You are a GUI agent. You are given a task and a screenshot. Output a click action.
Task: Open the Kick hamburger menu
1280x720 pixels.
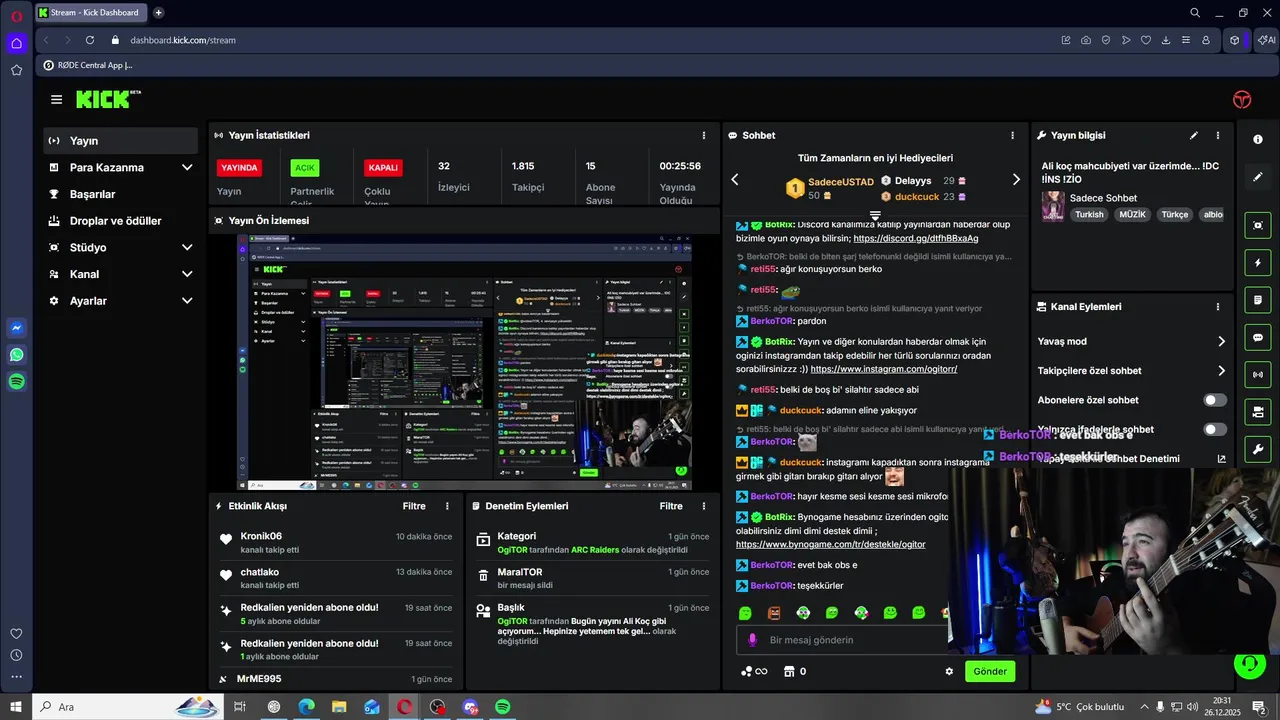tap(57, 99)
